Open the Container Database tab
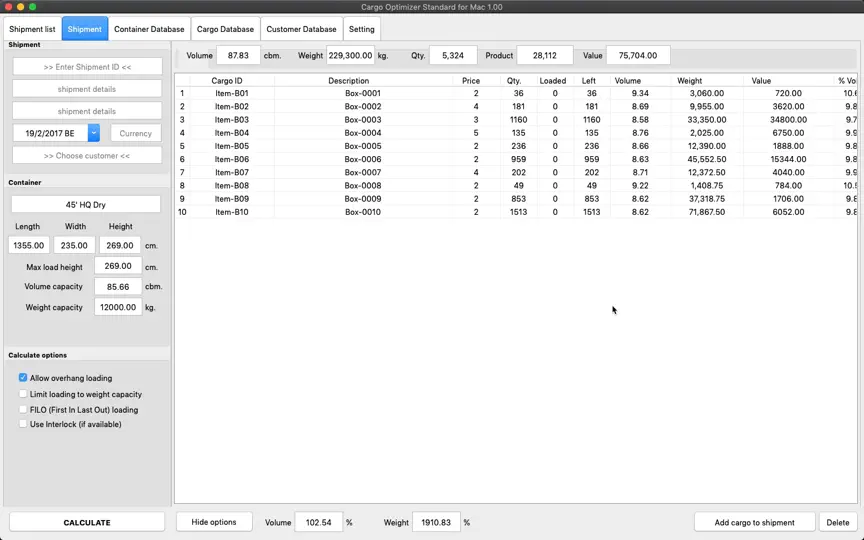The image size is (864, 540). (x=149, y=29)
